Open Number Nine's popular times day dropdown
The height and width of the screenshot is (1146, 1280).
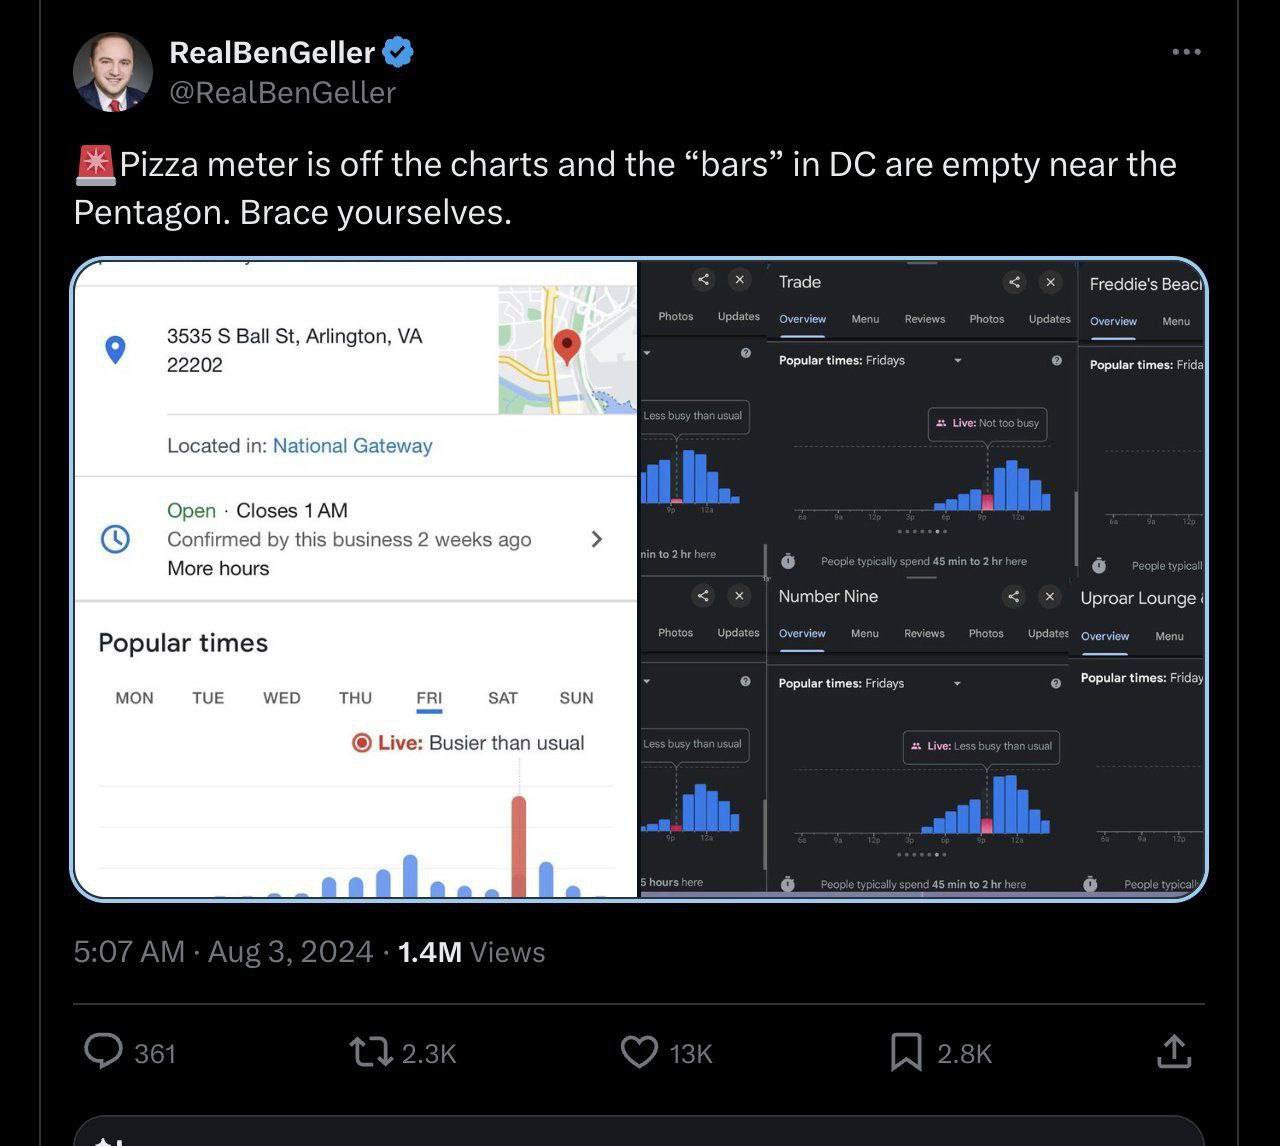[957, 683]
